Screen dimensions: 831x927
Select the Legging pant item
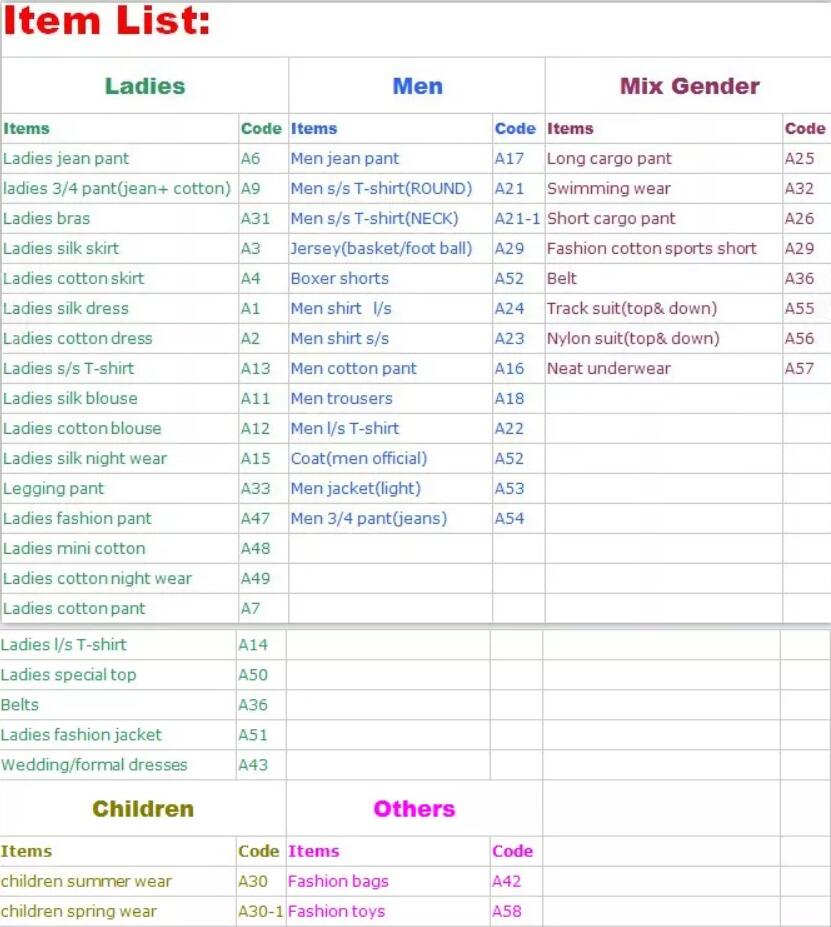[x=54, y=488]
